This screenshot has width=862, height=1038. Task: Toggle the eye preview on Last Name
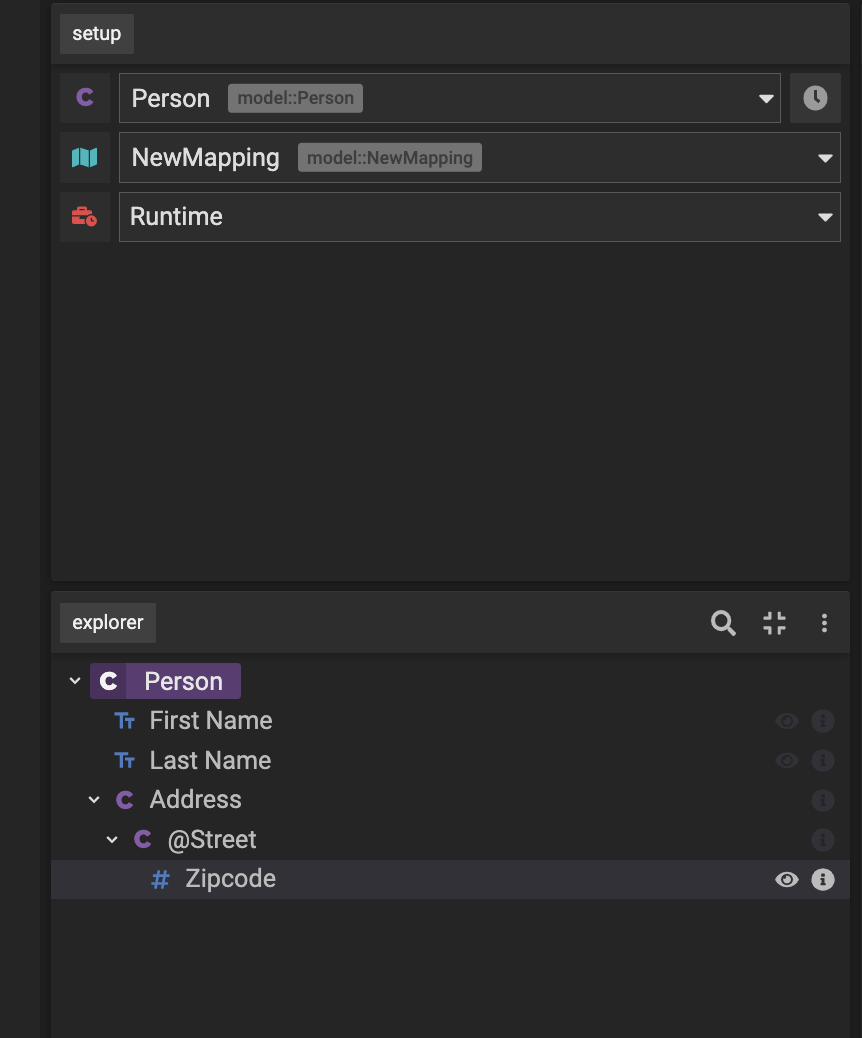click(x=787, y=761)
